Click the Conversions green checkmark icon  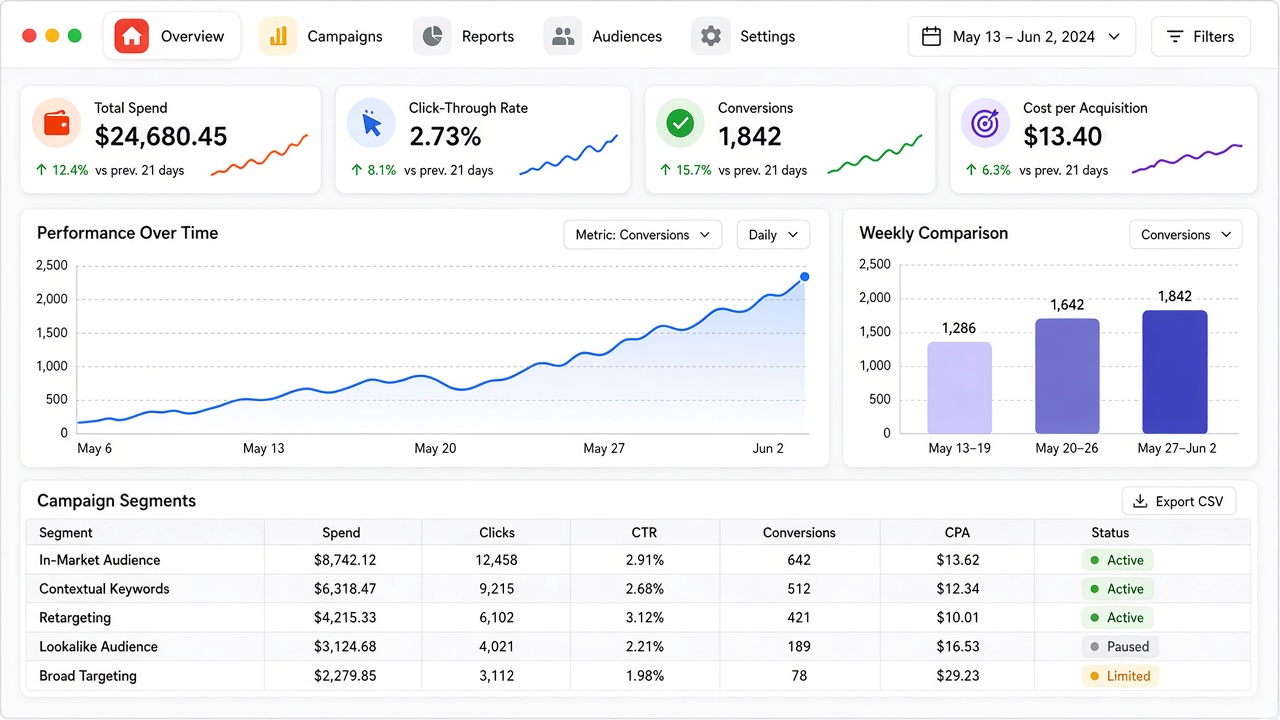pos(681,123)
